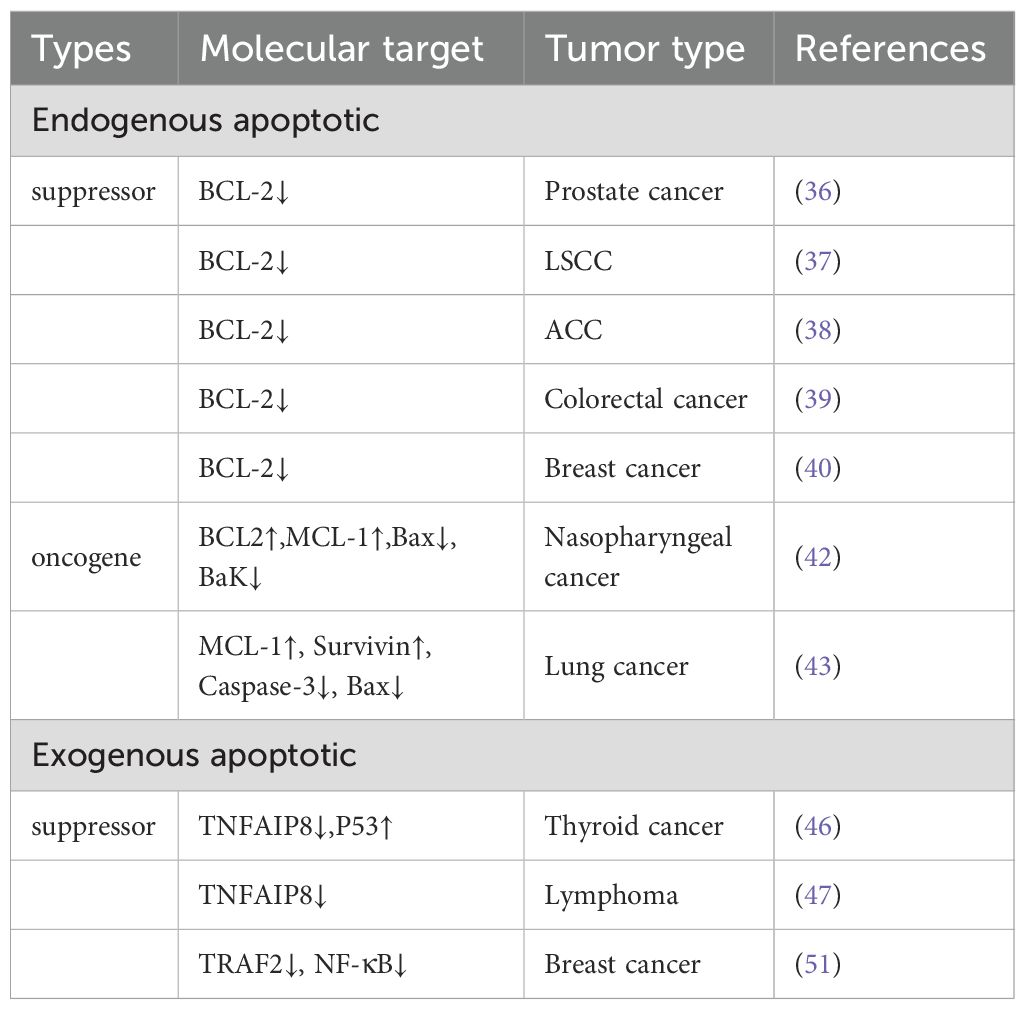Image resolution: width=1026 pixels, height=1010 pixels.
Task: Click the lymphoma reference 47
Action: coord(818,895)
